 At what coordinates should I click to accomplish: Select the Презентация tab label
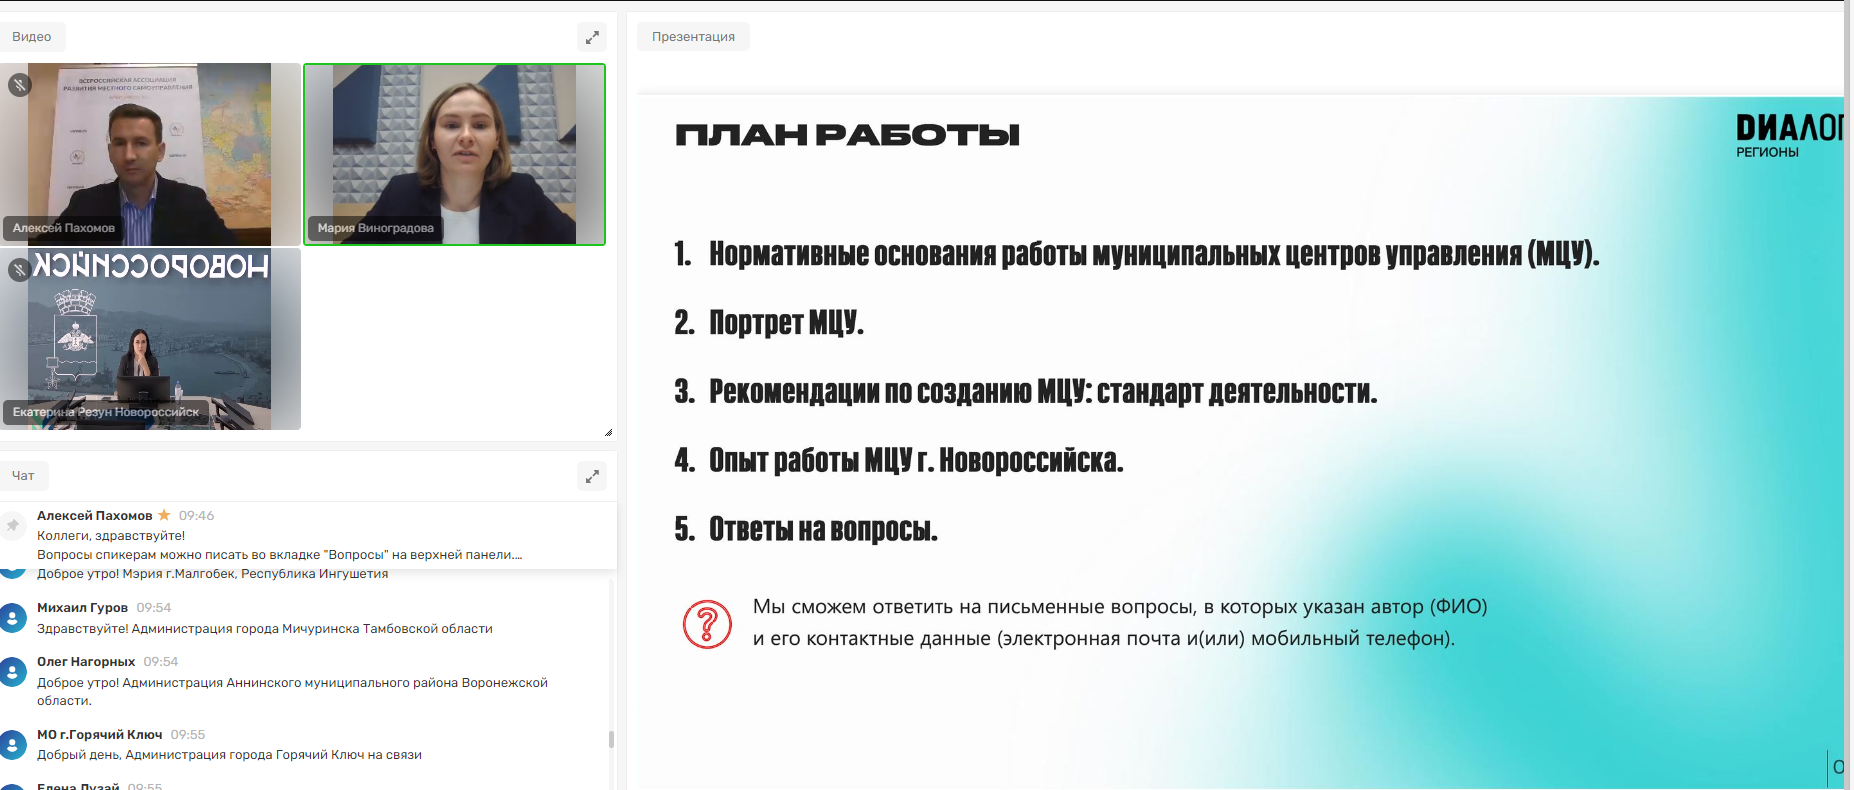pos(693,37)
